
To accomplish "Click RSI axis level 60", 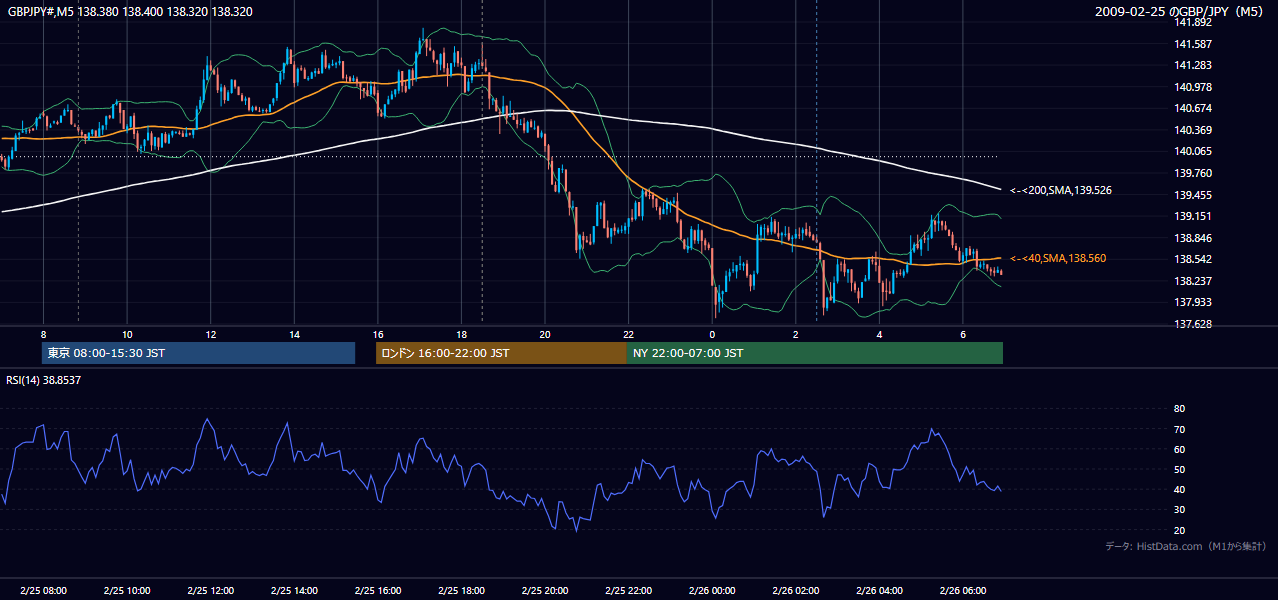I will pos(1179,449).
